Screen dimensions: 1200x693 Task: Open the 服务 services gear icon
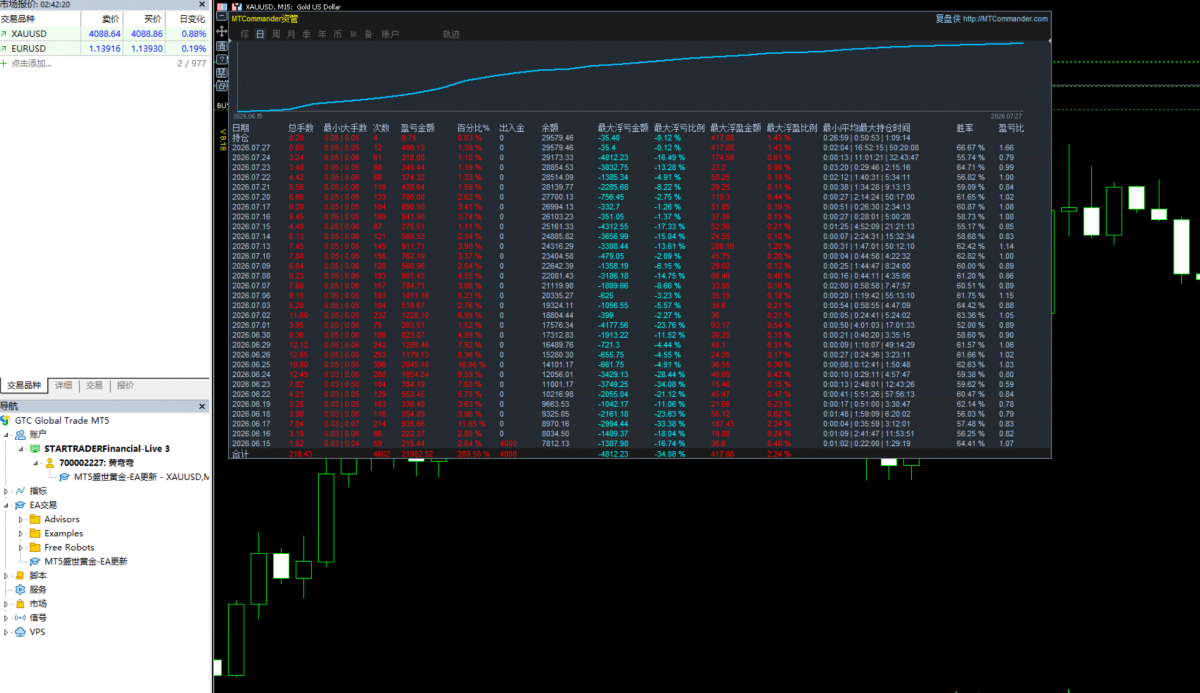coord(22,590)
